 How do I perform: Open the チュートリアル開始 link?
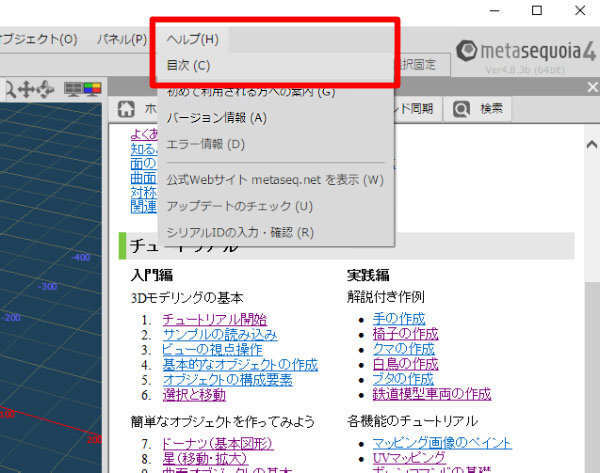[211, 319]
